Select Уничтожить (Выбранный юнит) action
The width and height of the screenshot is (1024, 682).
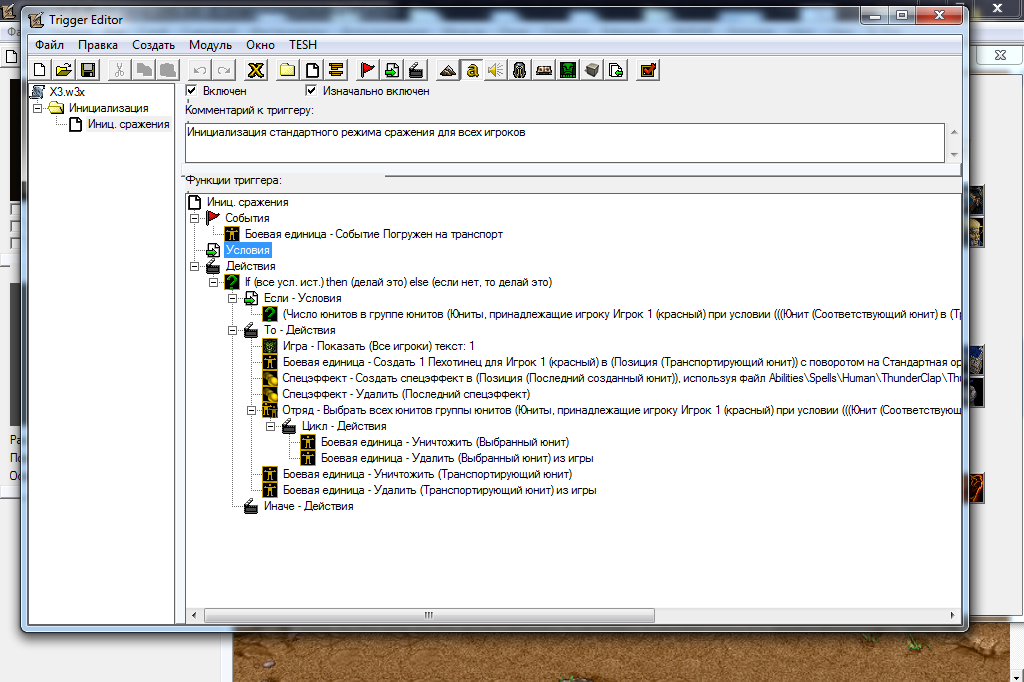[445, 442]
